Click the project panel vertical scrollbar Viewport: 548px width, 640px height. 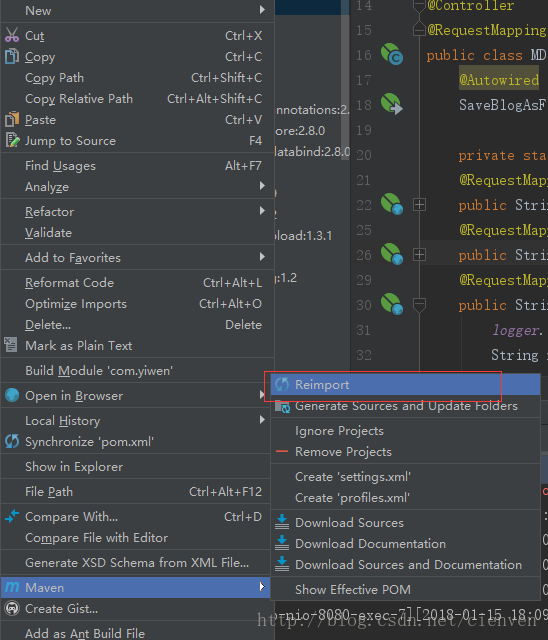click(345, 80)
